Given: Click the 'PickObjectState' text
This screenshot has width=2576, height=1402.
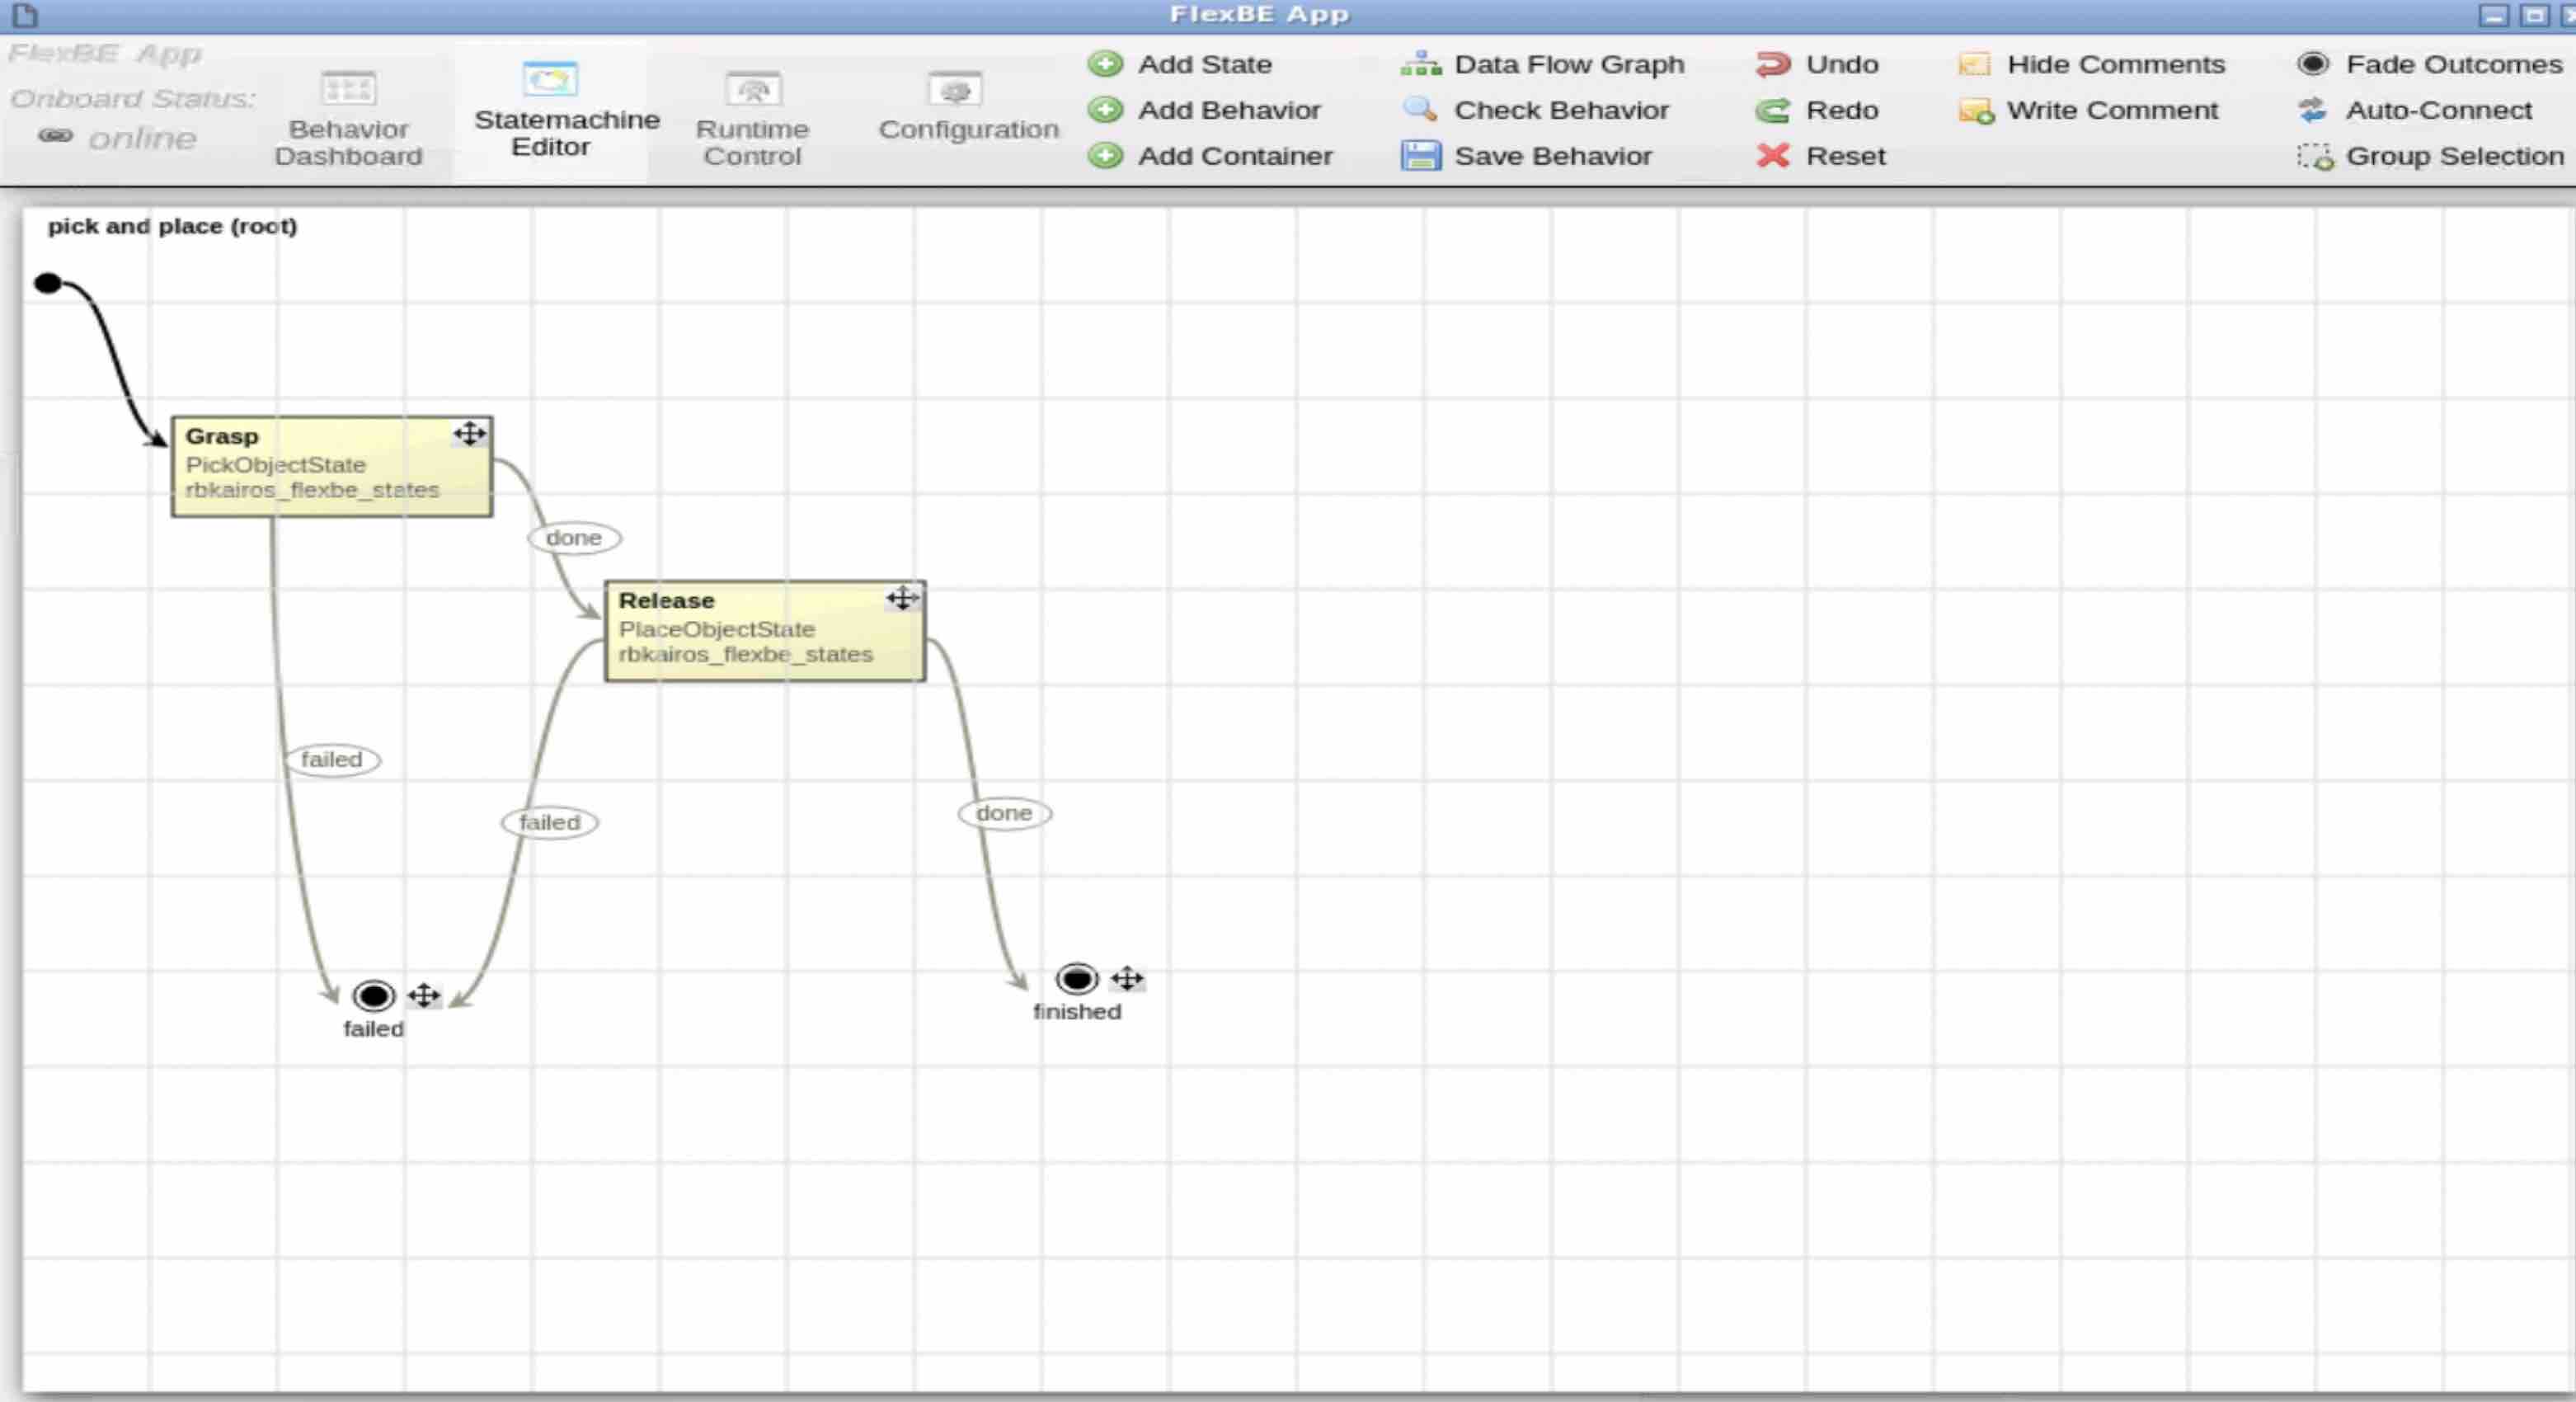Looking at the screenshot, I should (275, 465).
